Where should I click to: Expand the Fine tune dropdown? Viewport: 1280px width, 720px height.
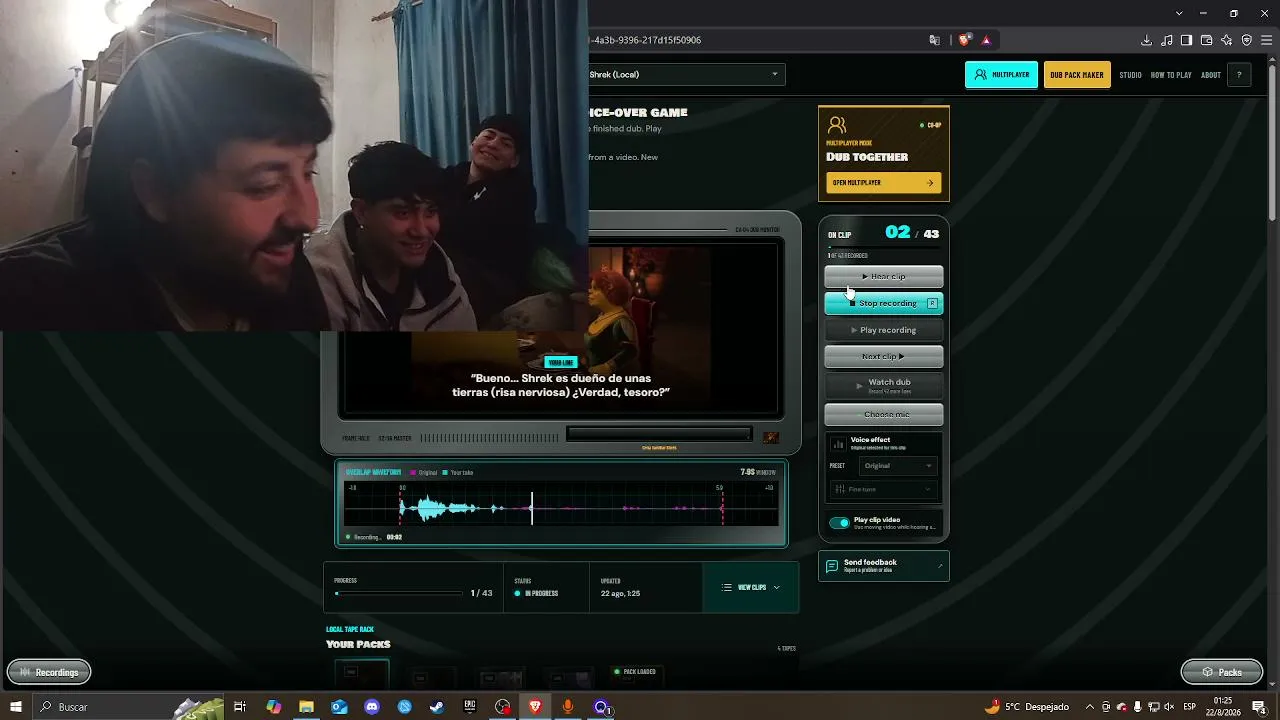tap(884, 489)
